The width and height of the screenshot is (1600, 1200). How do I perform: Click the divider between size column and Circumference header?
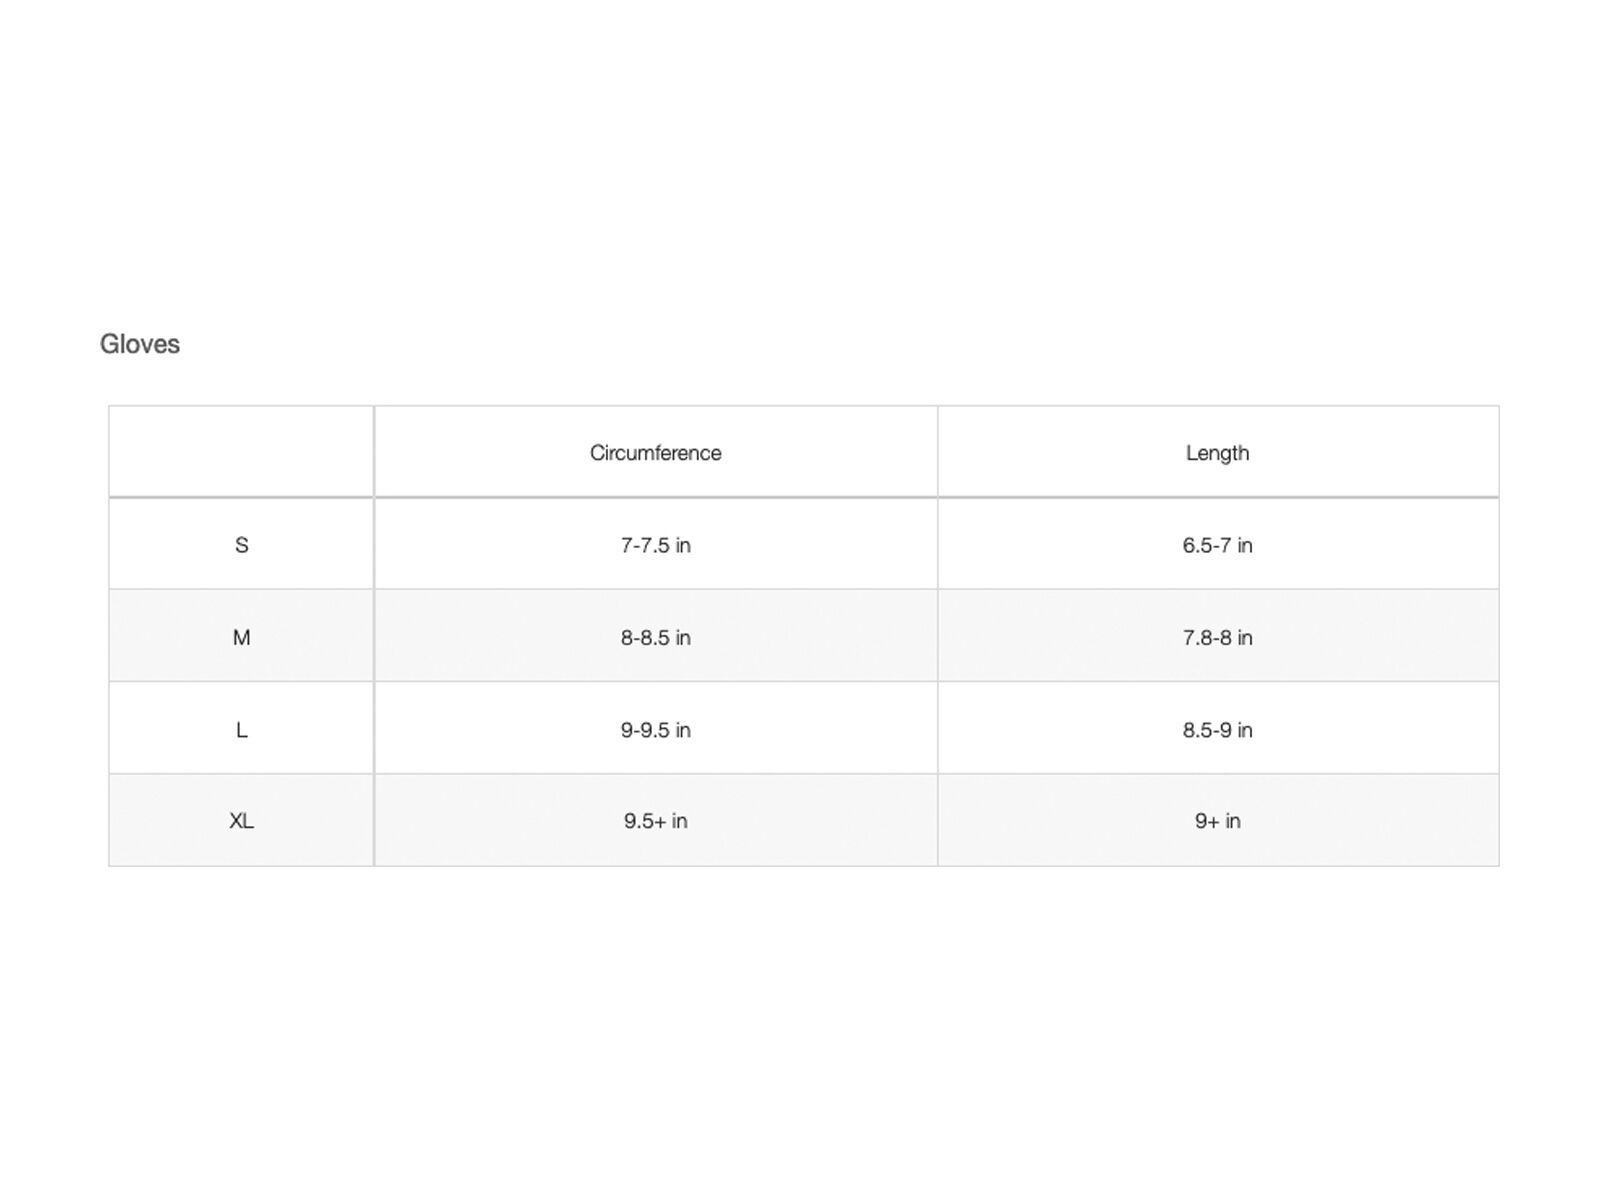pos(374,452)
